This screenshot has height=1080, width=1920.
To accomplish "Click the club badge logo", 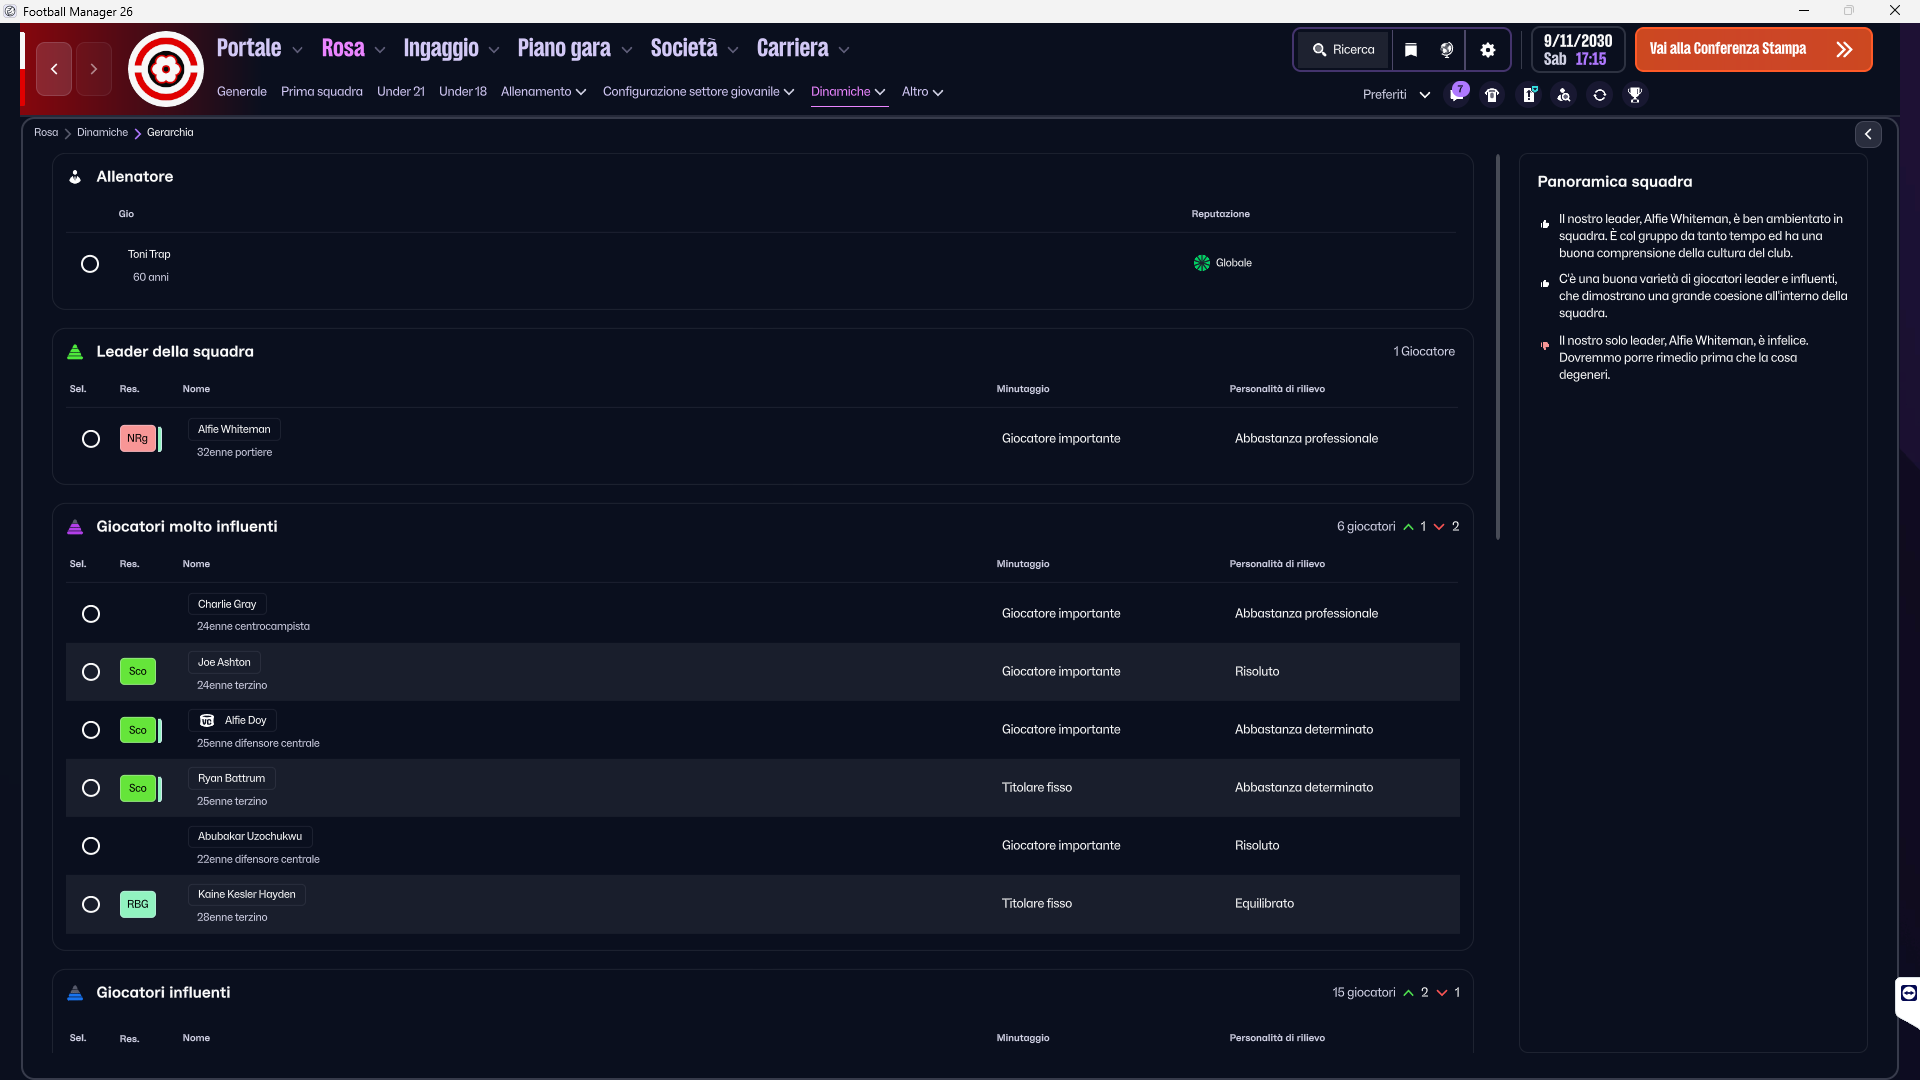I will 166,69.
